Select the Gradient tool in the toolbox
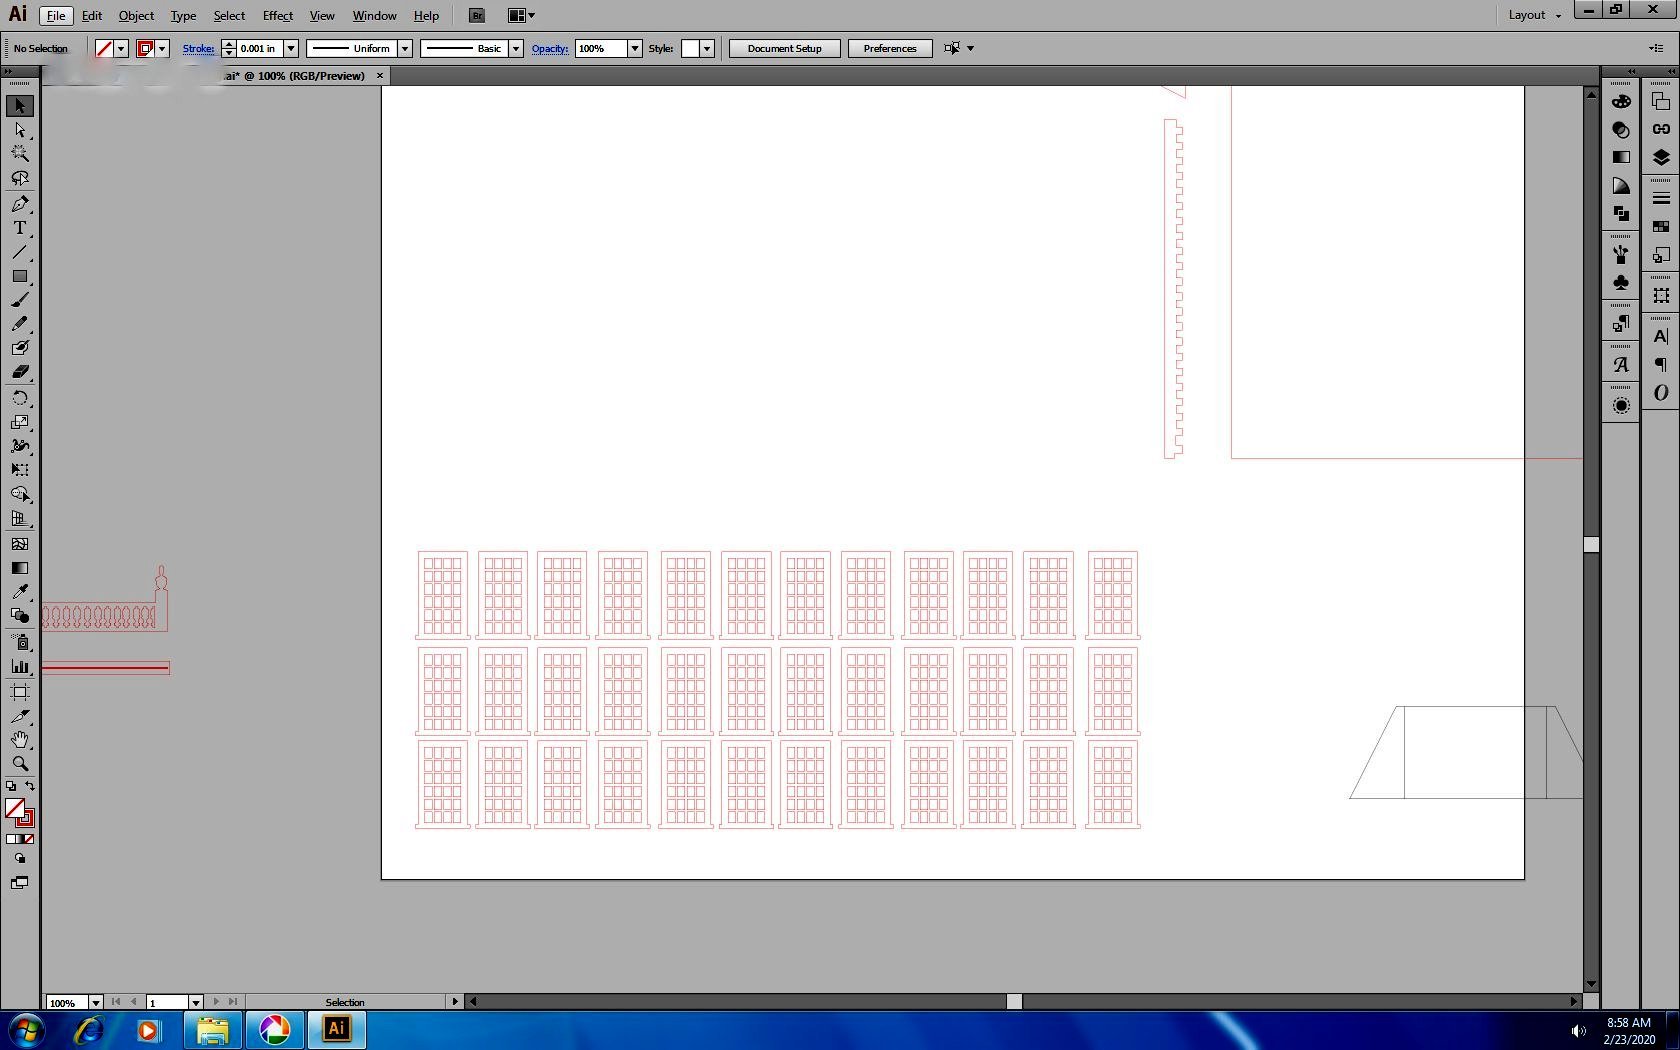 pos(20,568)
